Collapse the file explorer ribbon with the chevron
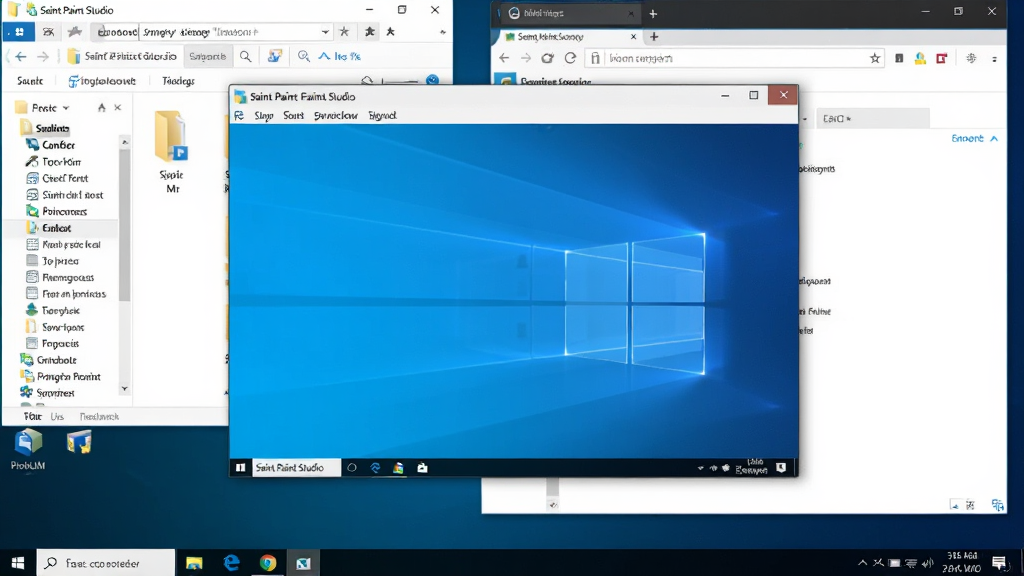Viewport: 1024px width, 576px height. [x=443, y=31]
